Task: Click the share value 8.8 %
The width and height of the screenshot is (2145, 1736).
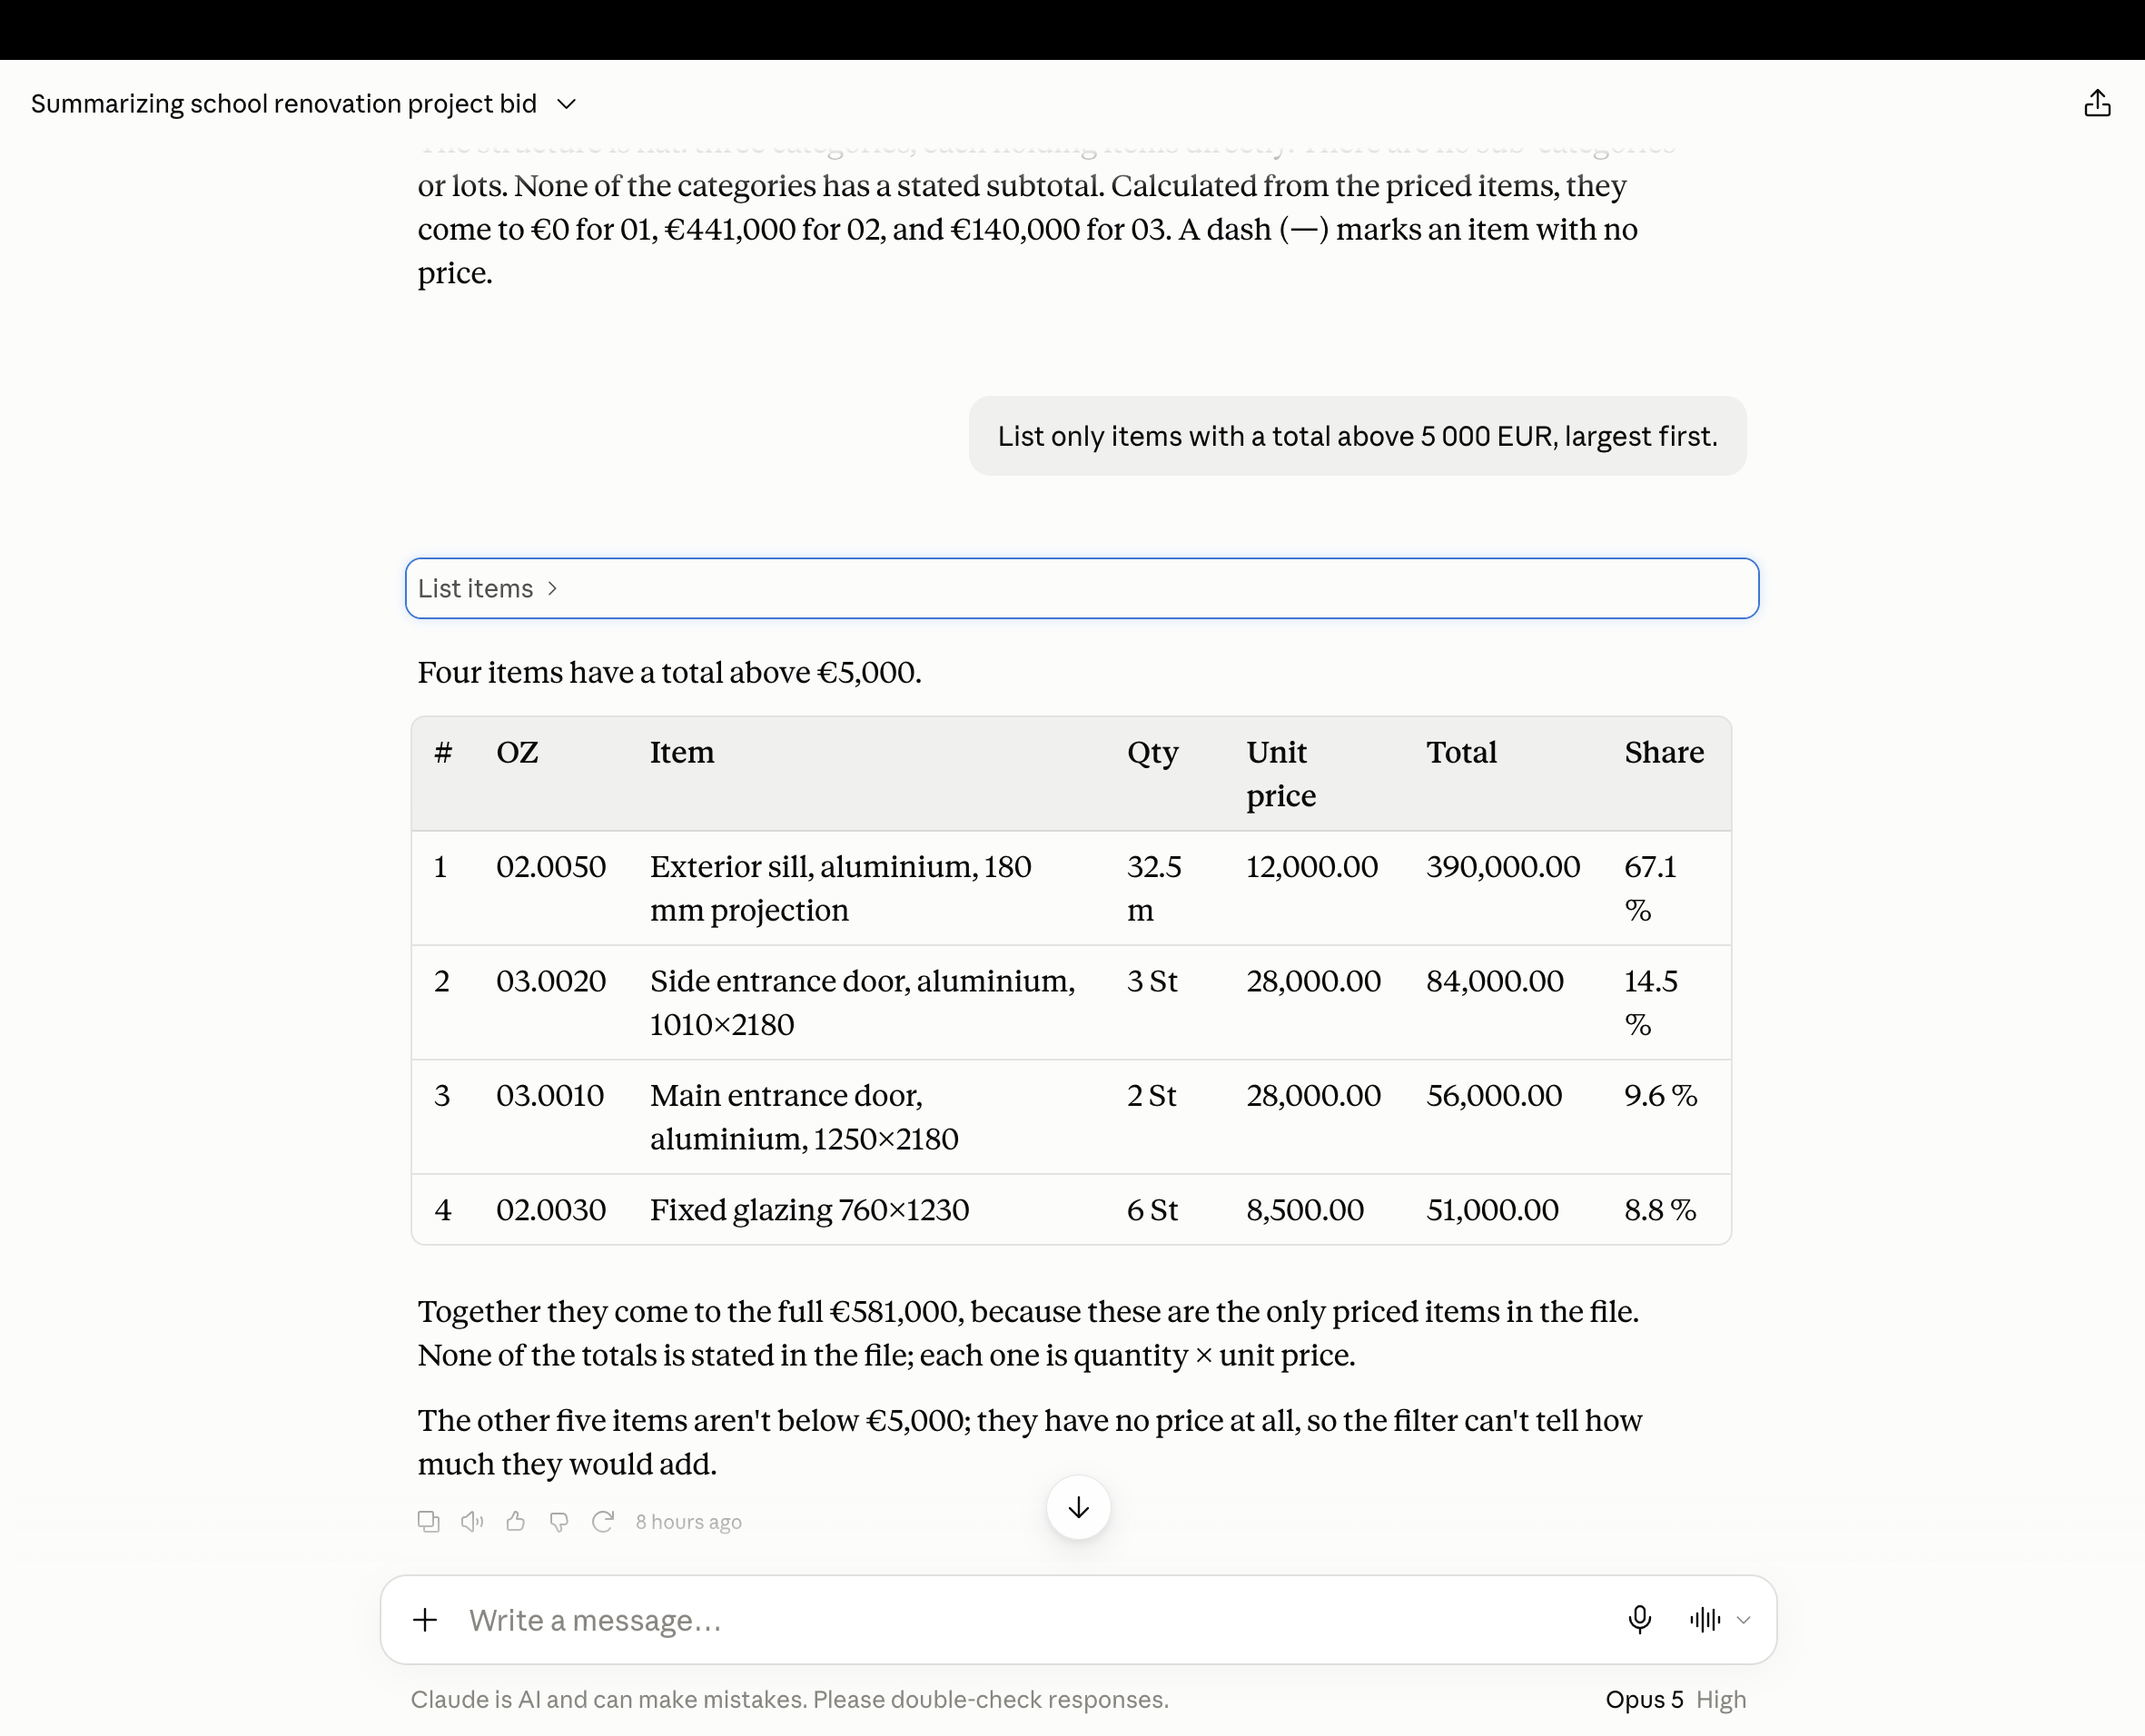Action: pyautogui.click(x=1660, y=1210)
